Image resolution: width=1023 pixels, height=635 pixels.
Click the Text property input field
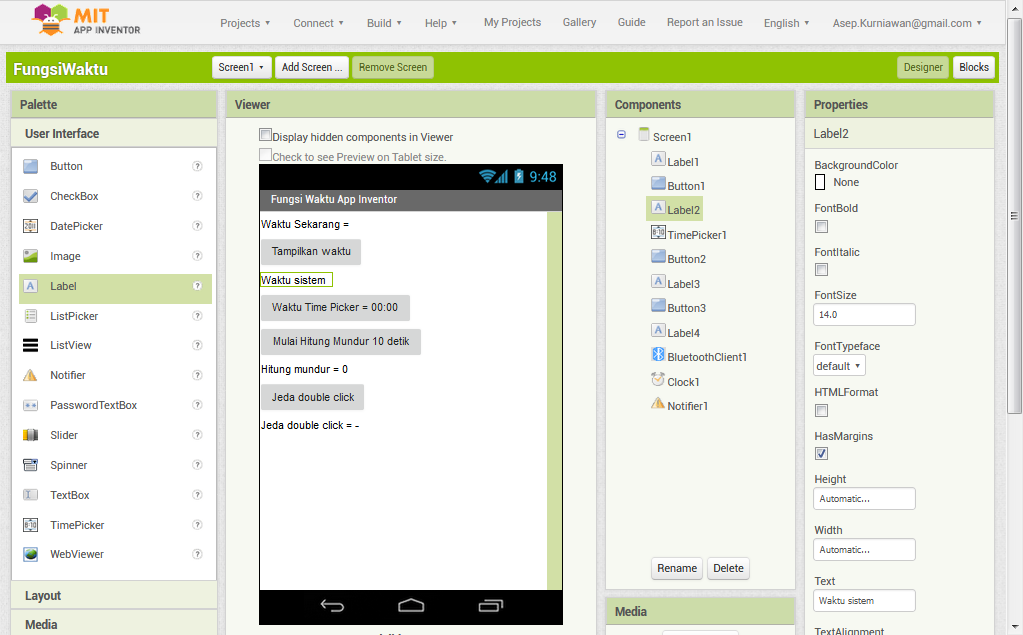tap(864, 601)
